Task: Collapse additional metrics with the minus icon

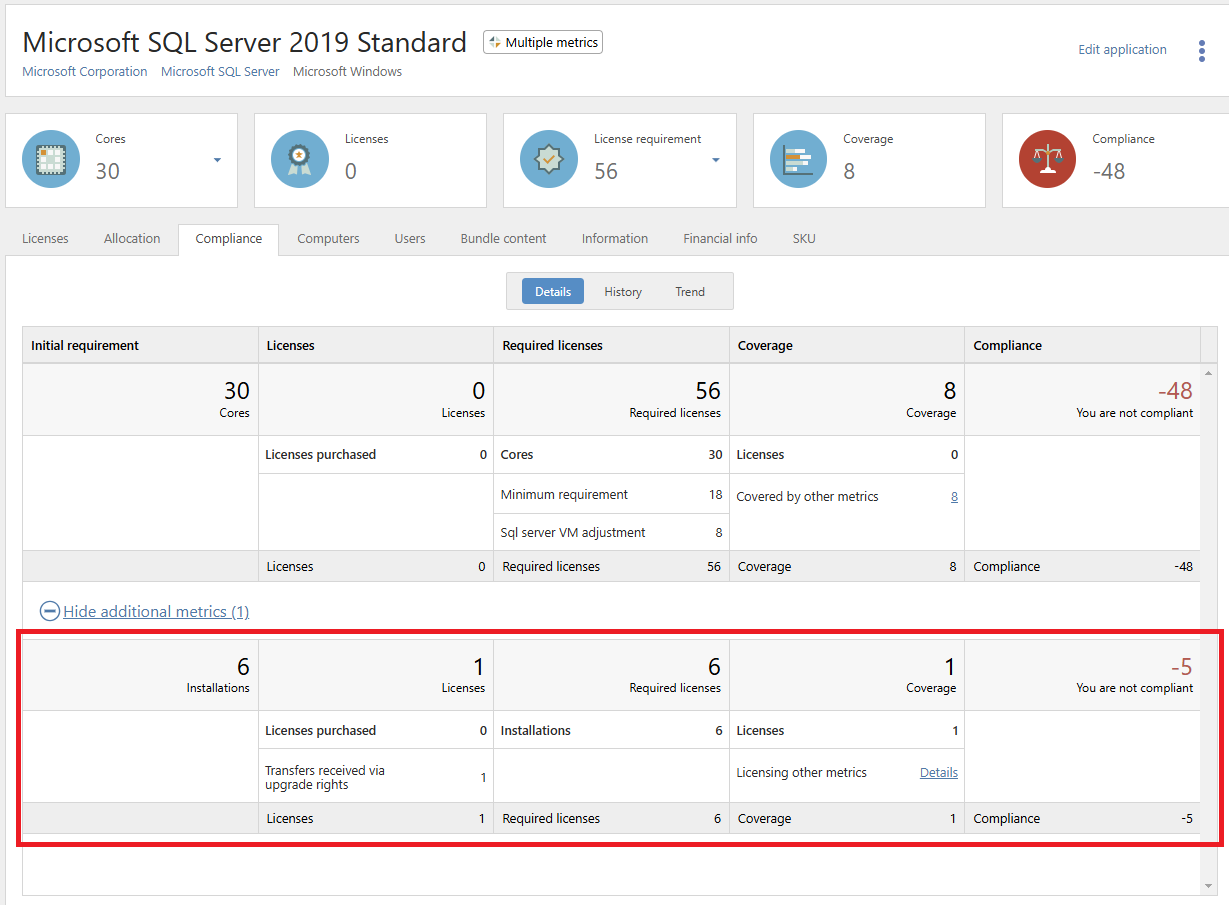Action: point(49,611)
